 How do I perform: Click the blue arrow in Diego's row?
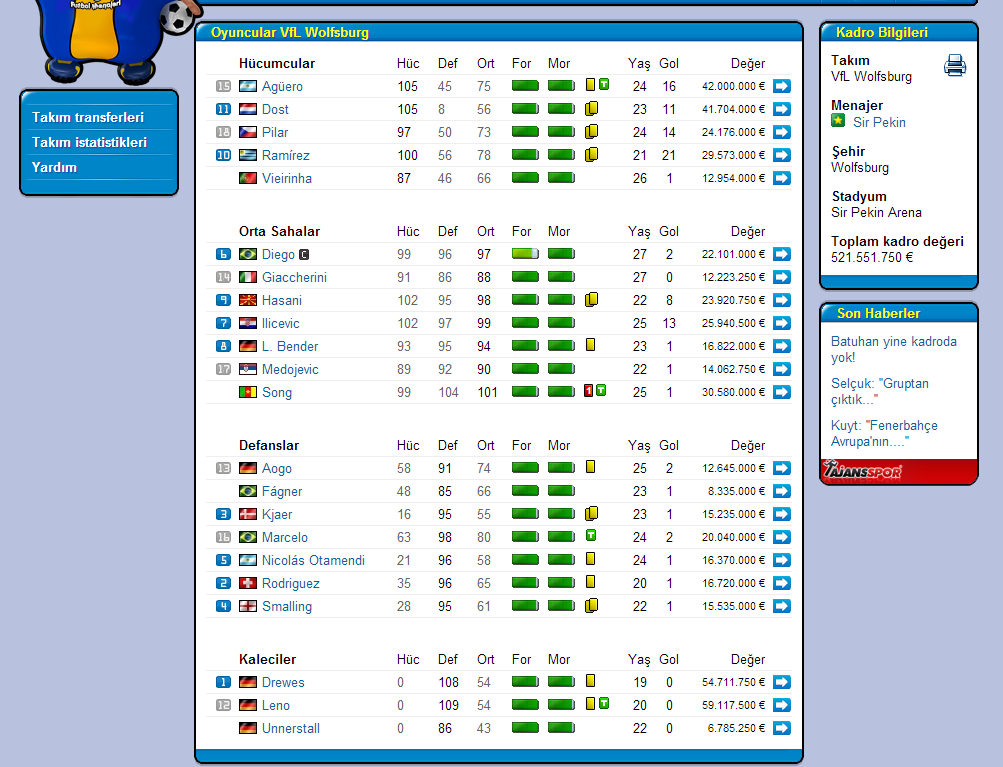pyautogui.click(x=782, y=255)
